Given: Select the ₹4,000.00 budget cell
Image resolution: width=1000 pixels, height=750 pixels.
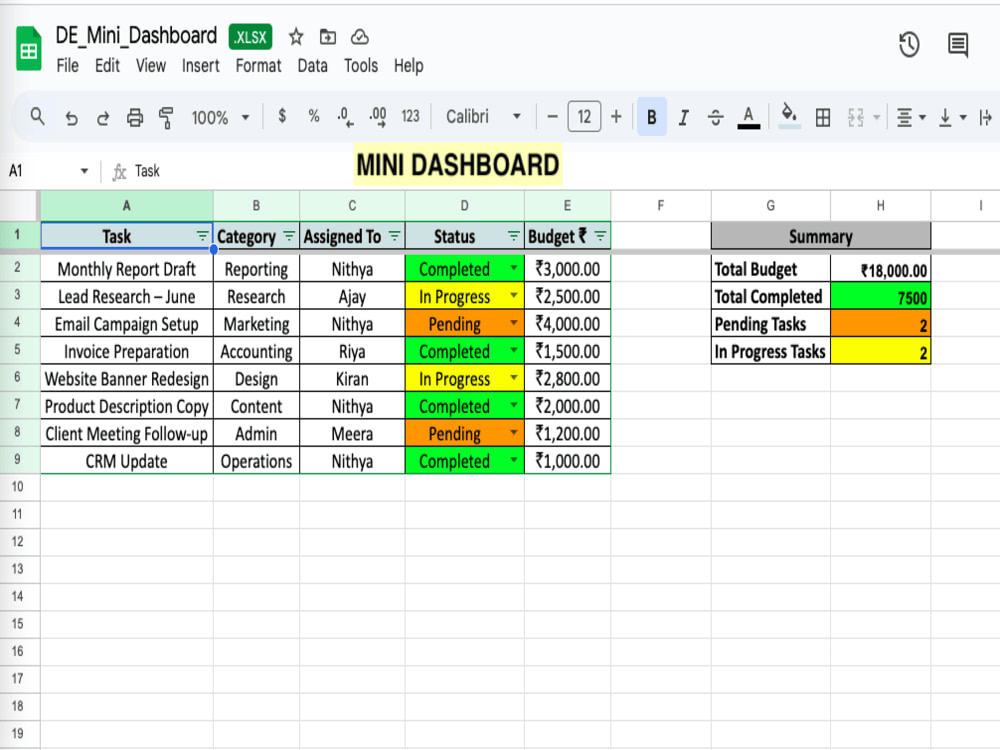Looking at the screenshot, I should 568,324.
